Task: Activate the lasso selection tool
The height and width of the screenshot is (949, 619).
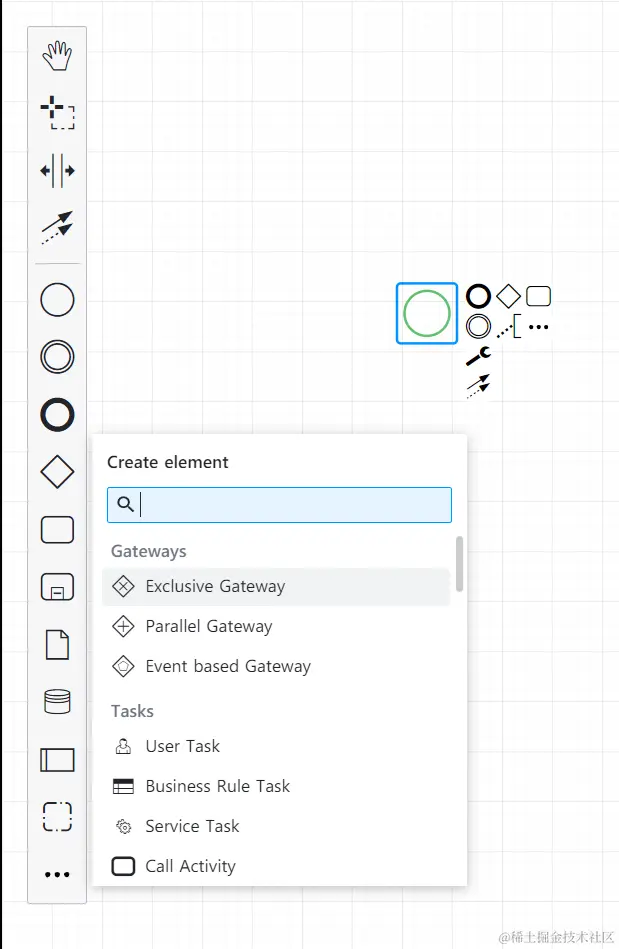Action: pyautogui.click(x=57, y=112)
